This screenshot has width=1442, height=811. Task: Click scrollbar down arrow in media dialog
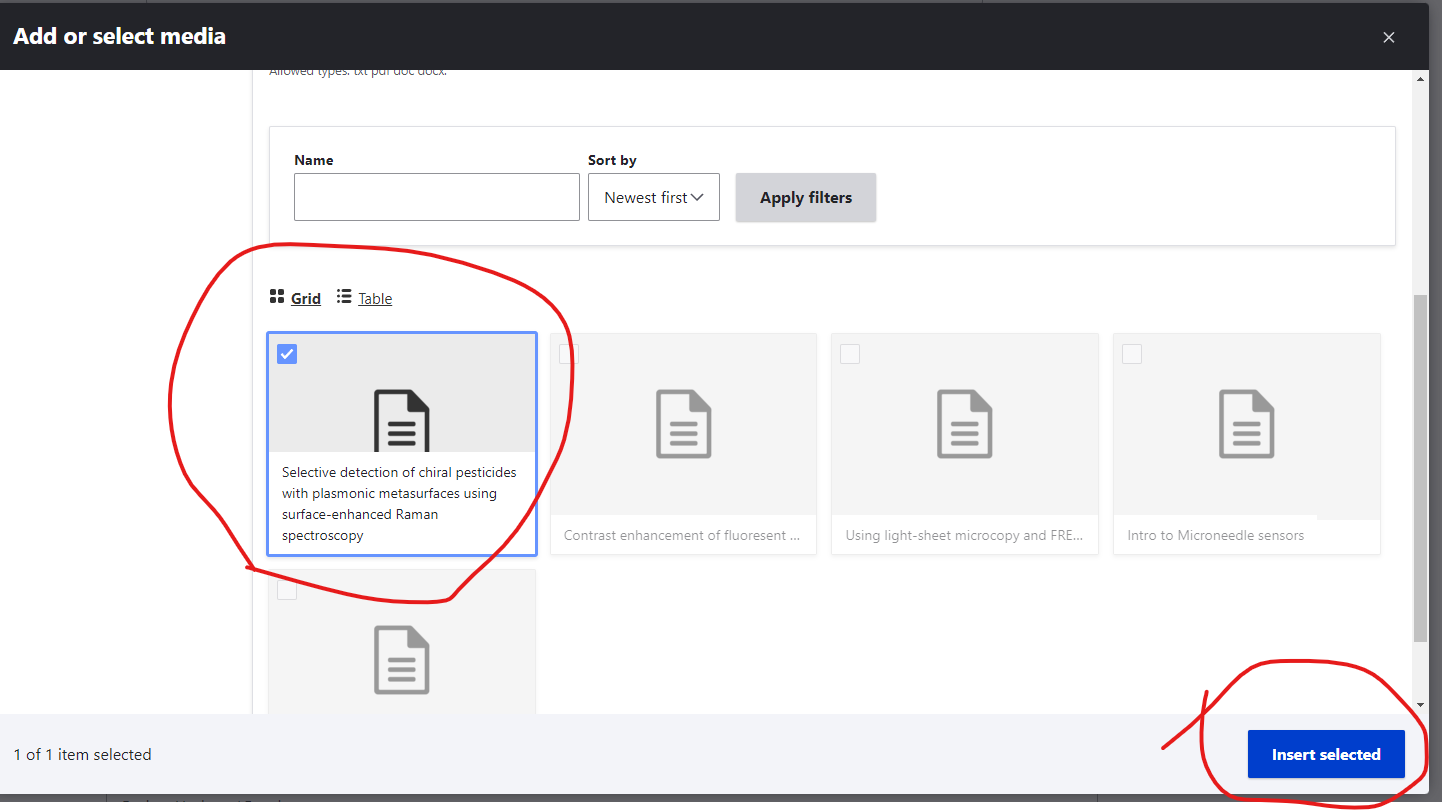pos(1420,705)
